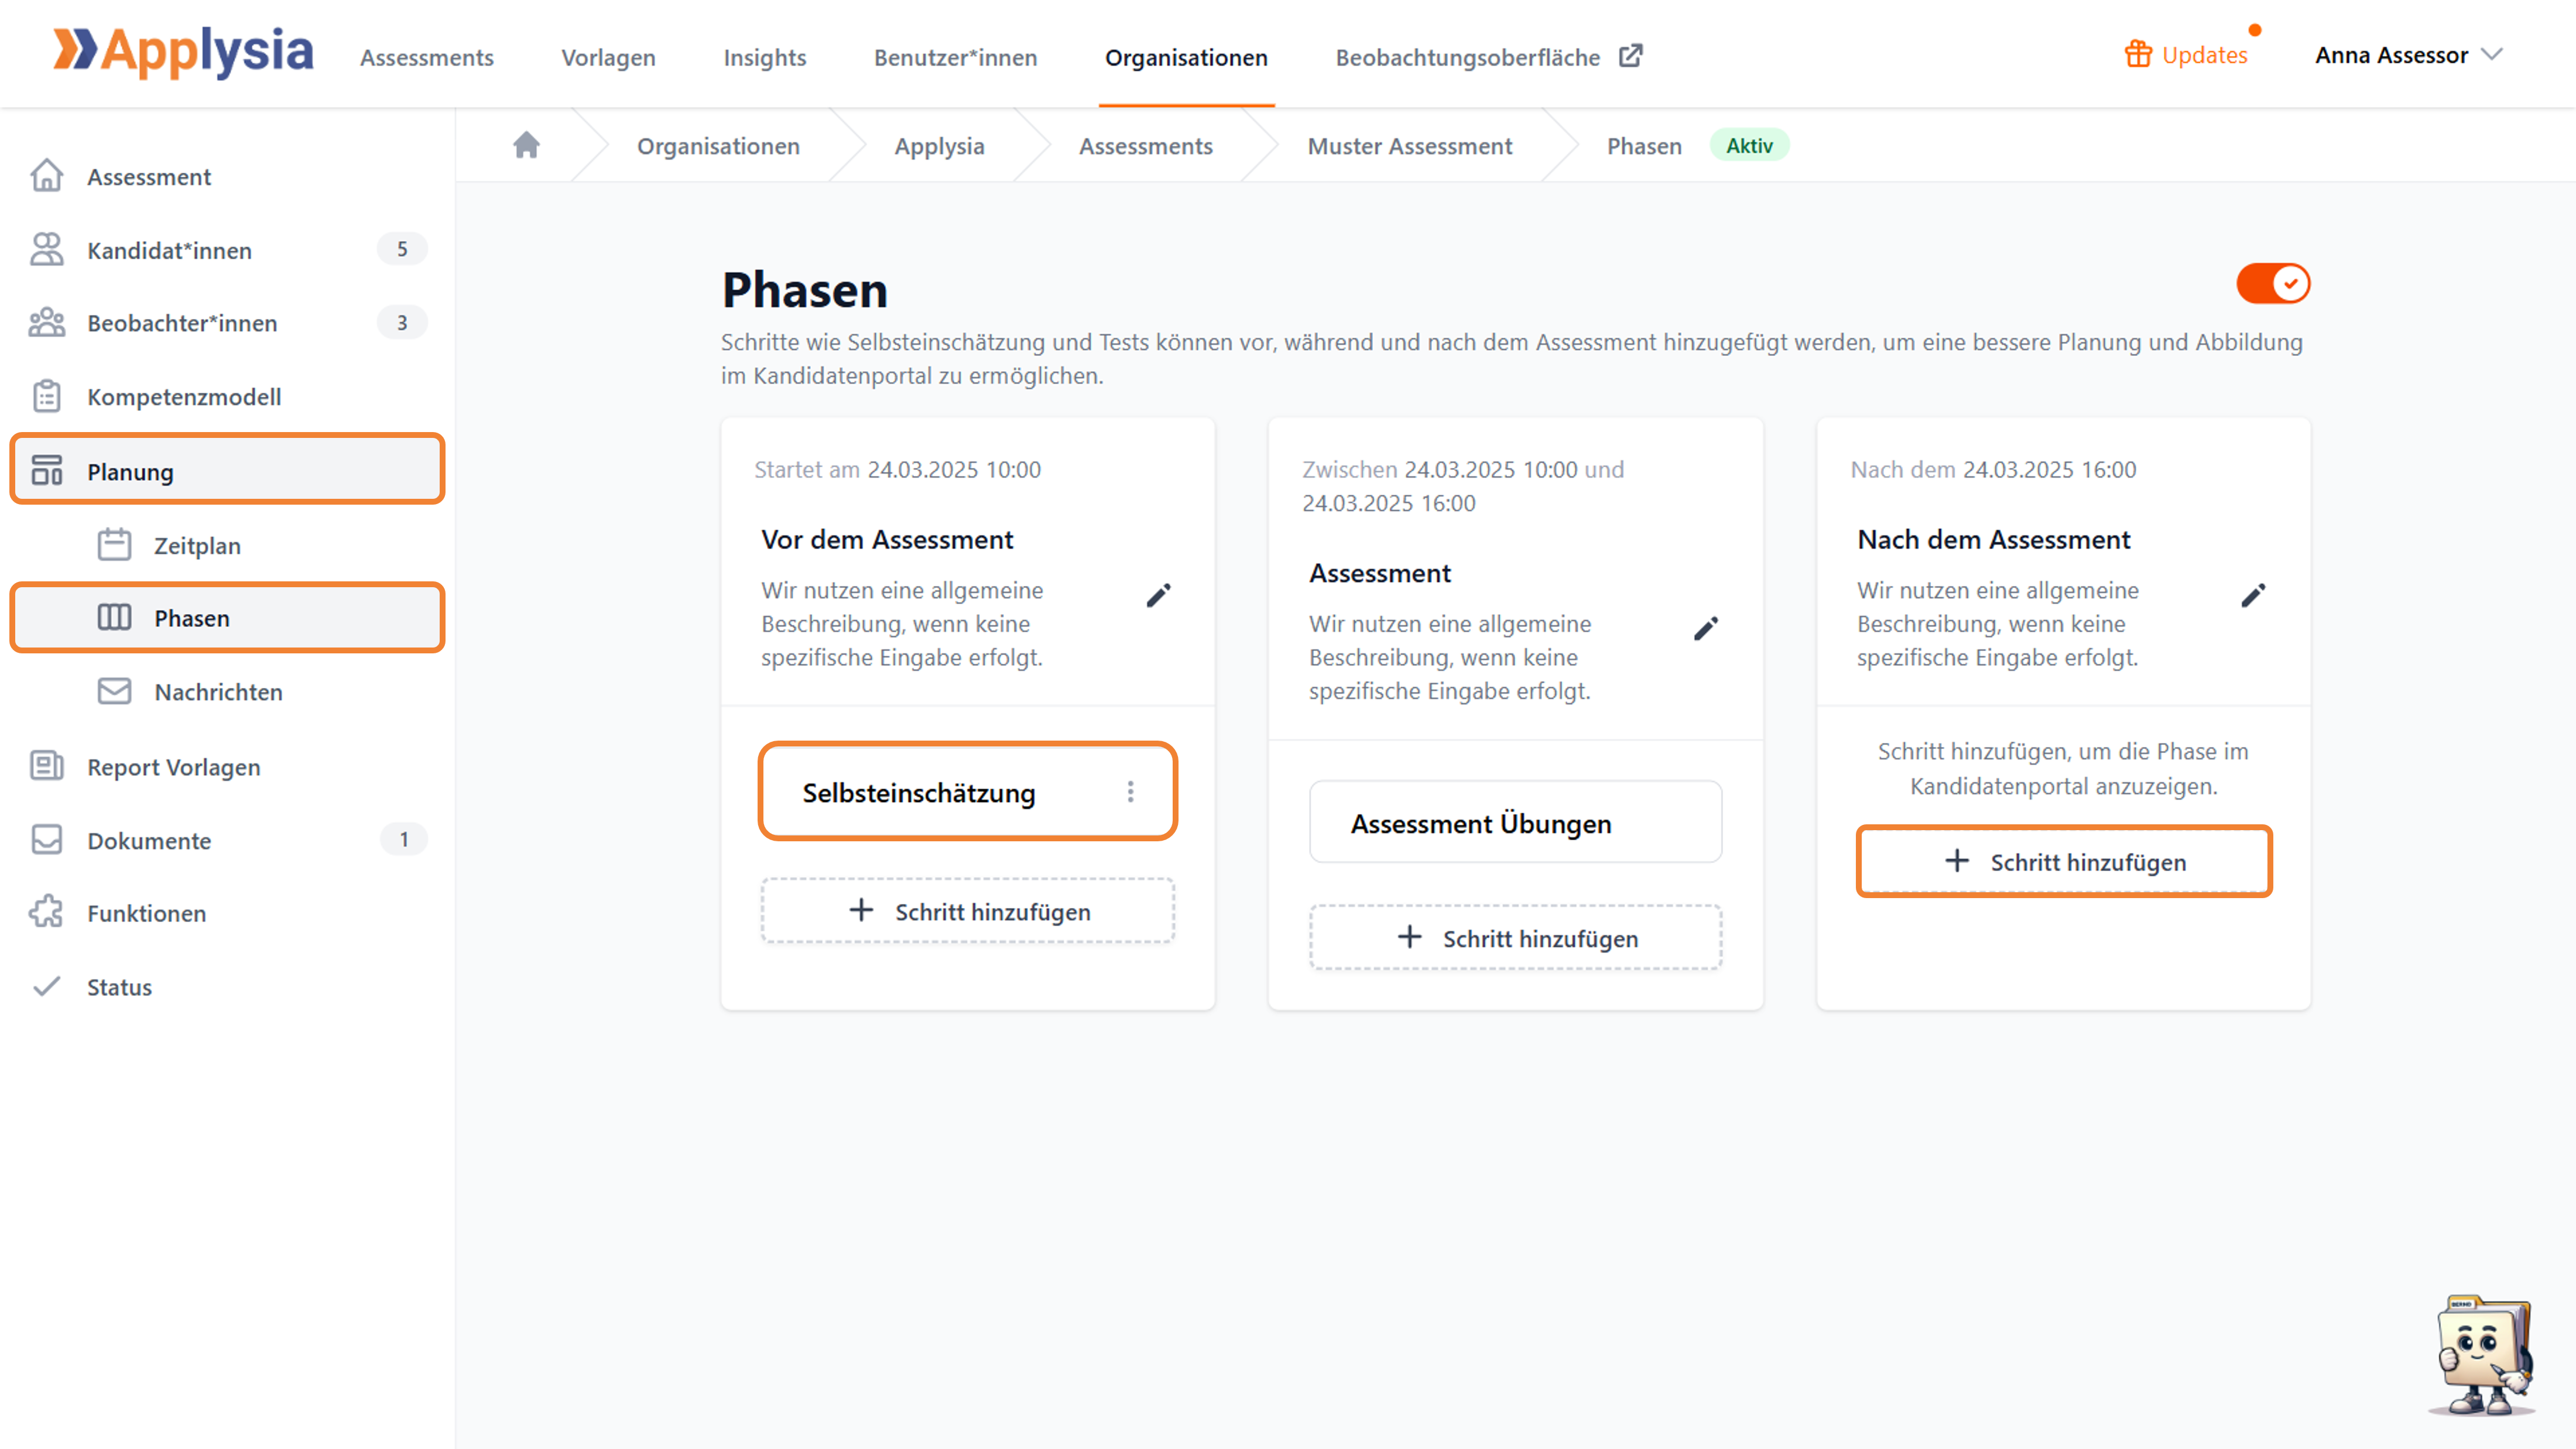Click the Beobachter*innen group icon
This screenshot has height=1449, width=2576.
pyautogui.click(x=47, y=323)
